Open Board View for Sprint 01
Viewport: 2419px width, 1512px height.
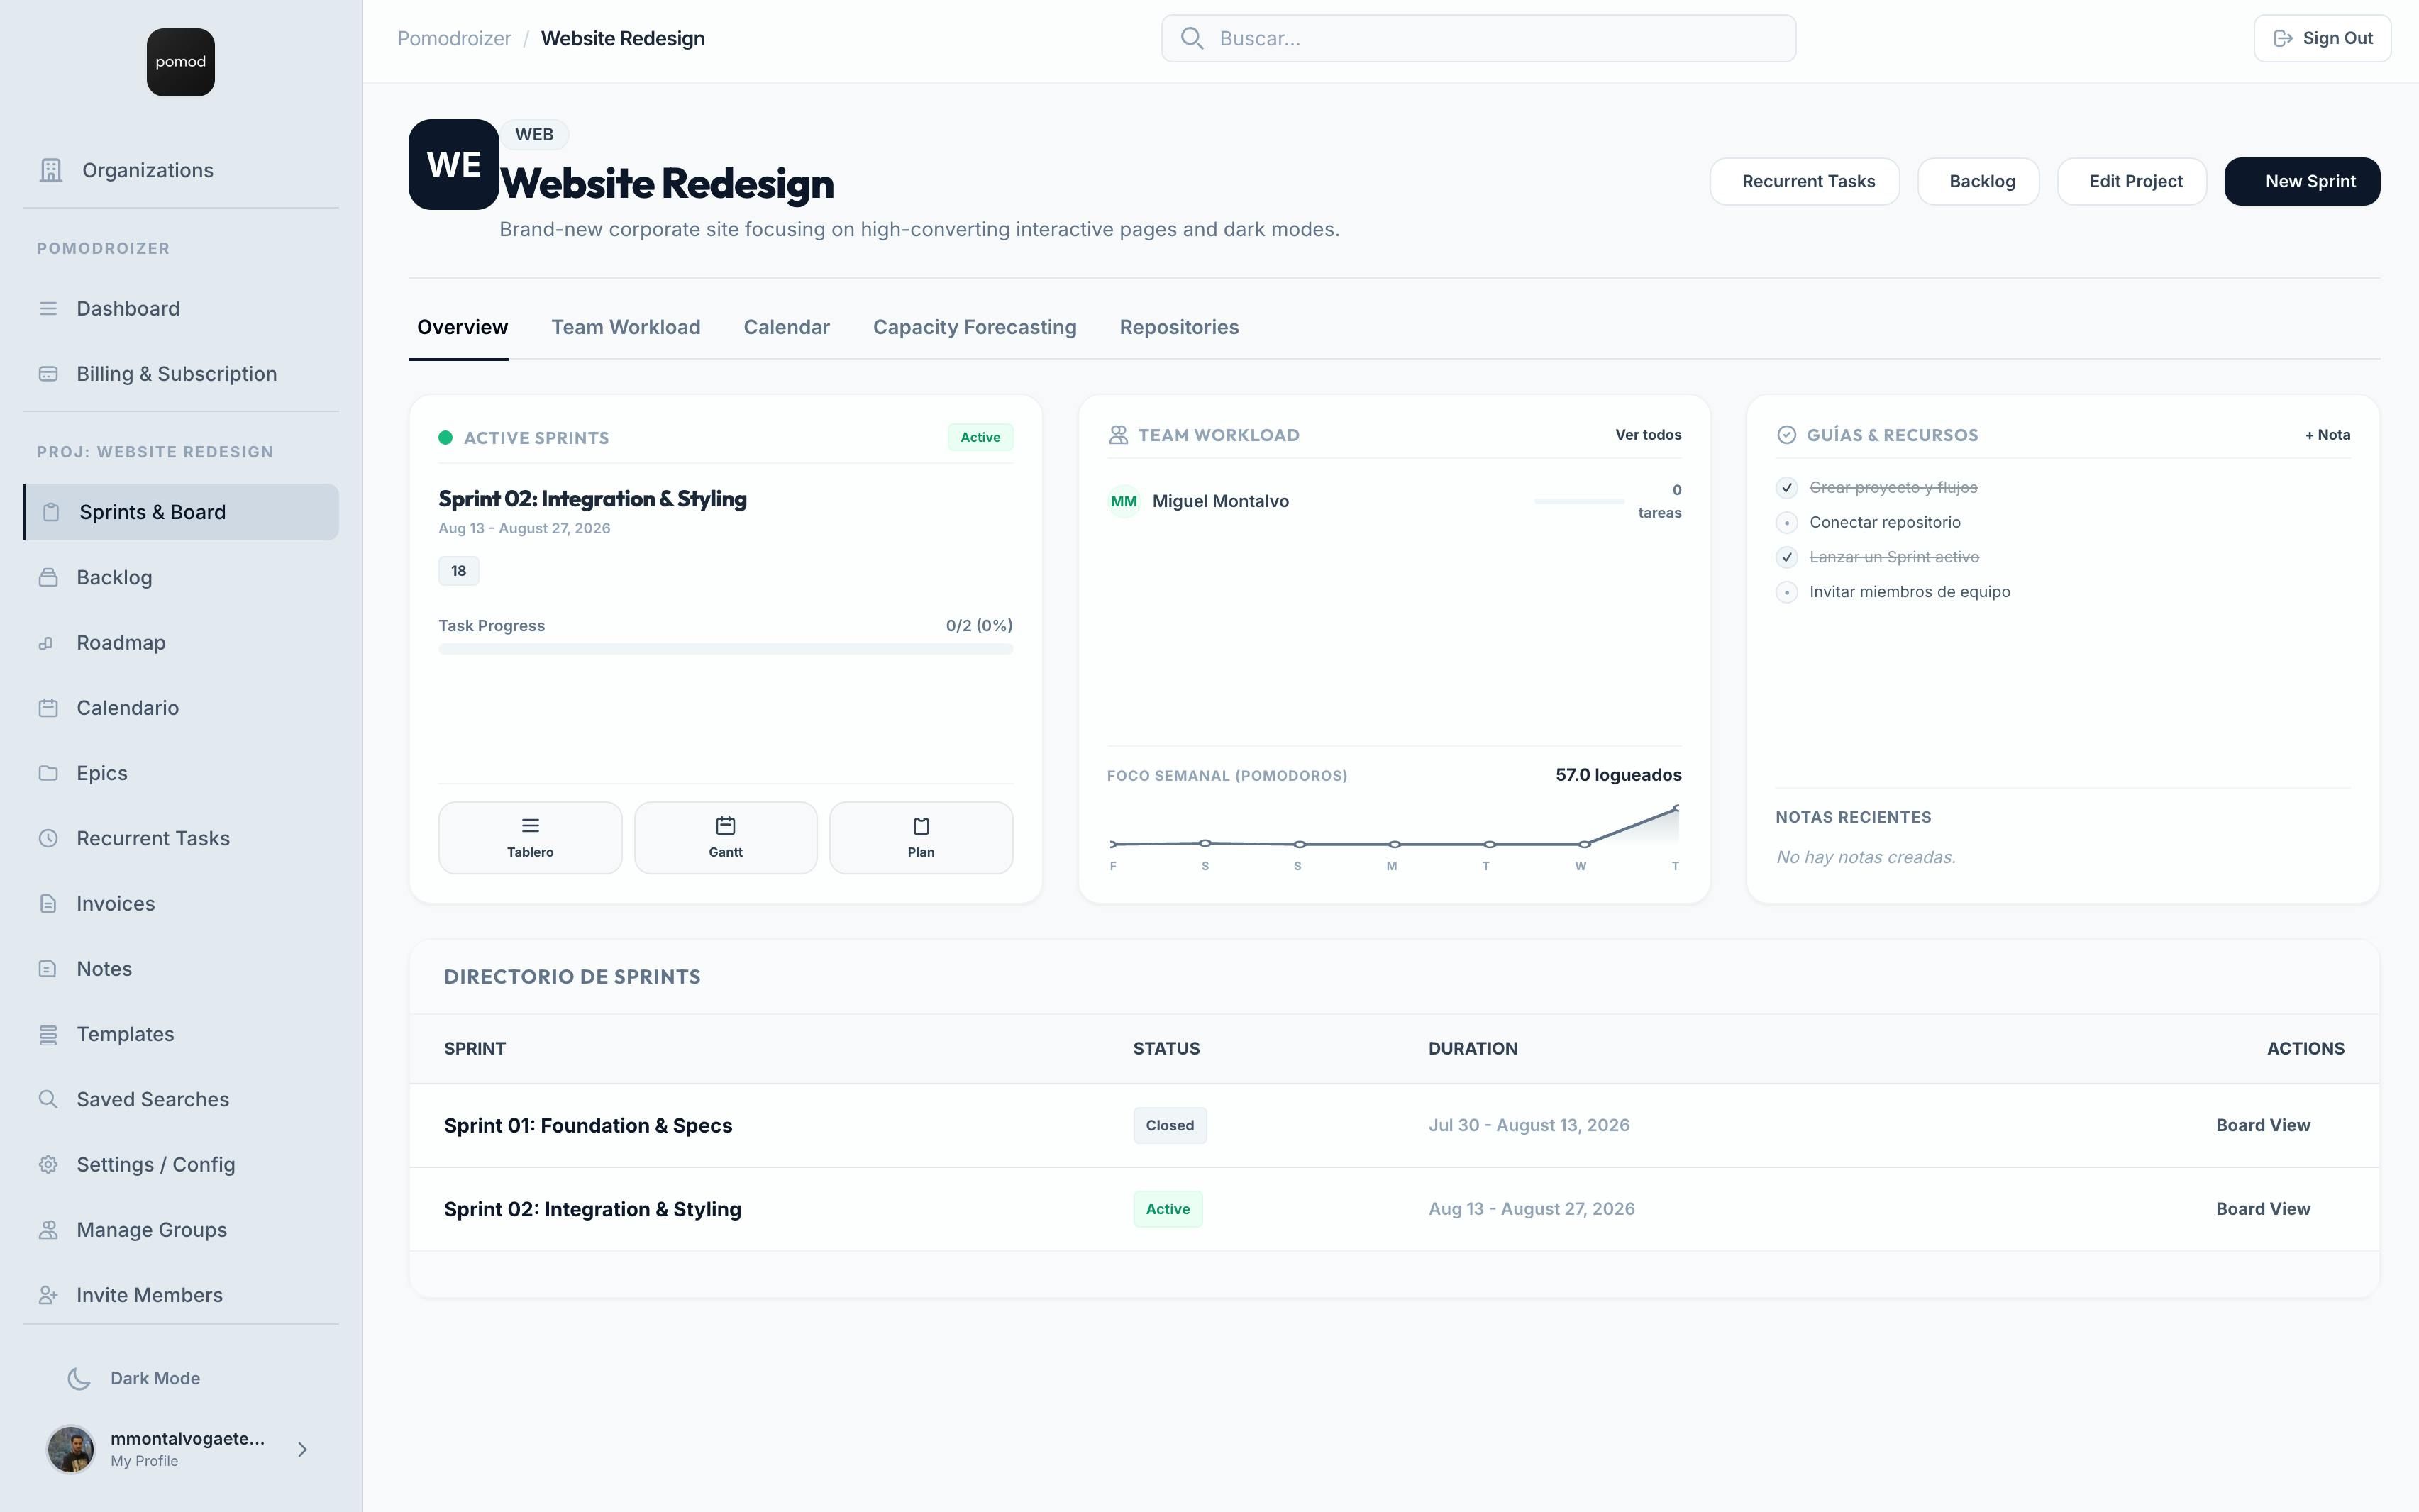[2262, 1125]
